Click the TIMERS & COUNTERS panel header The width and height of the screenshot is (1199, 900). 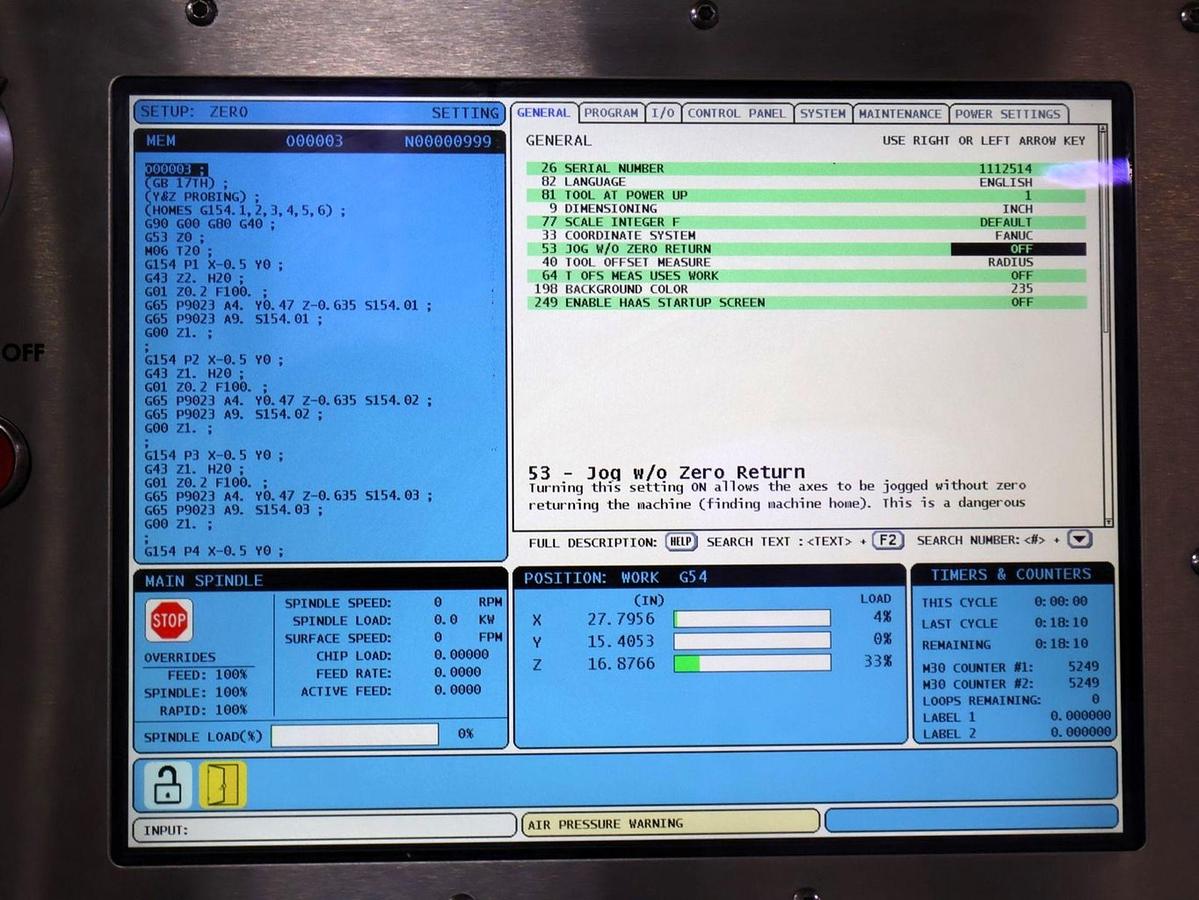[x=1013, y=575]
